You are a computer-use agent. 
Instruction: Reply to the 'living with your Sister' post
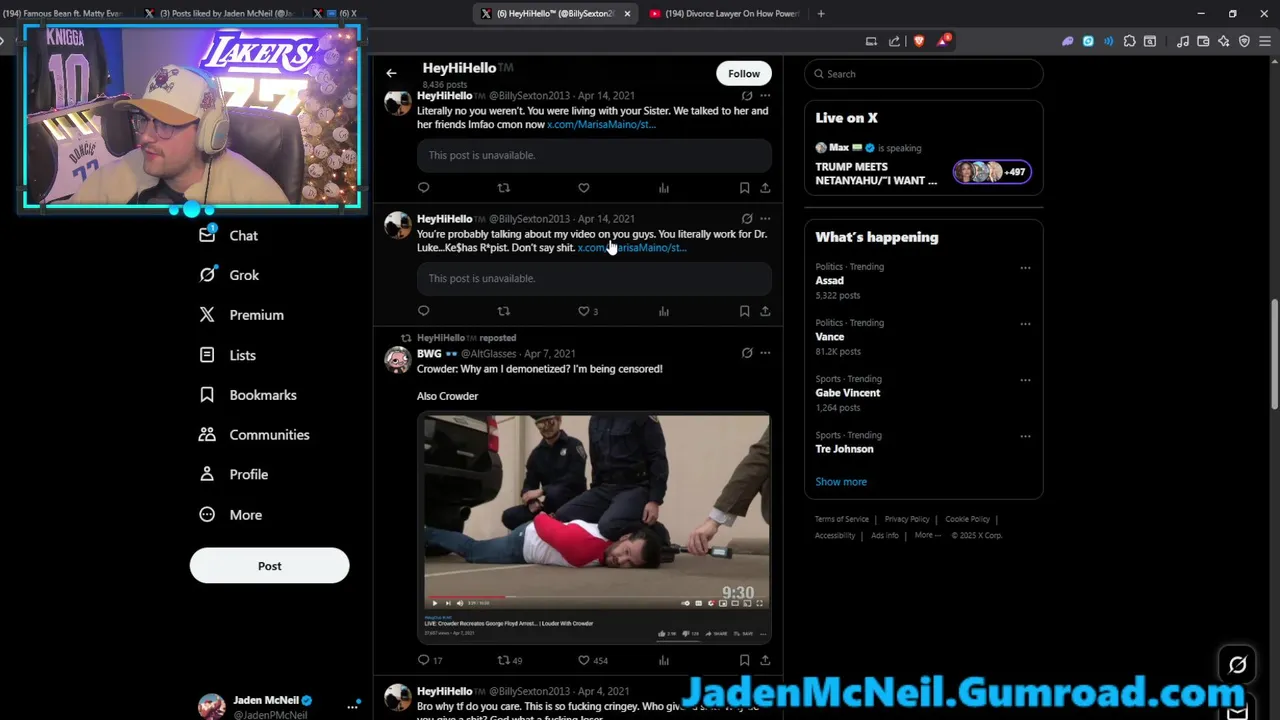[x=424, y=188]
